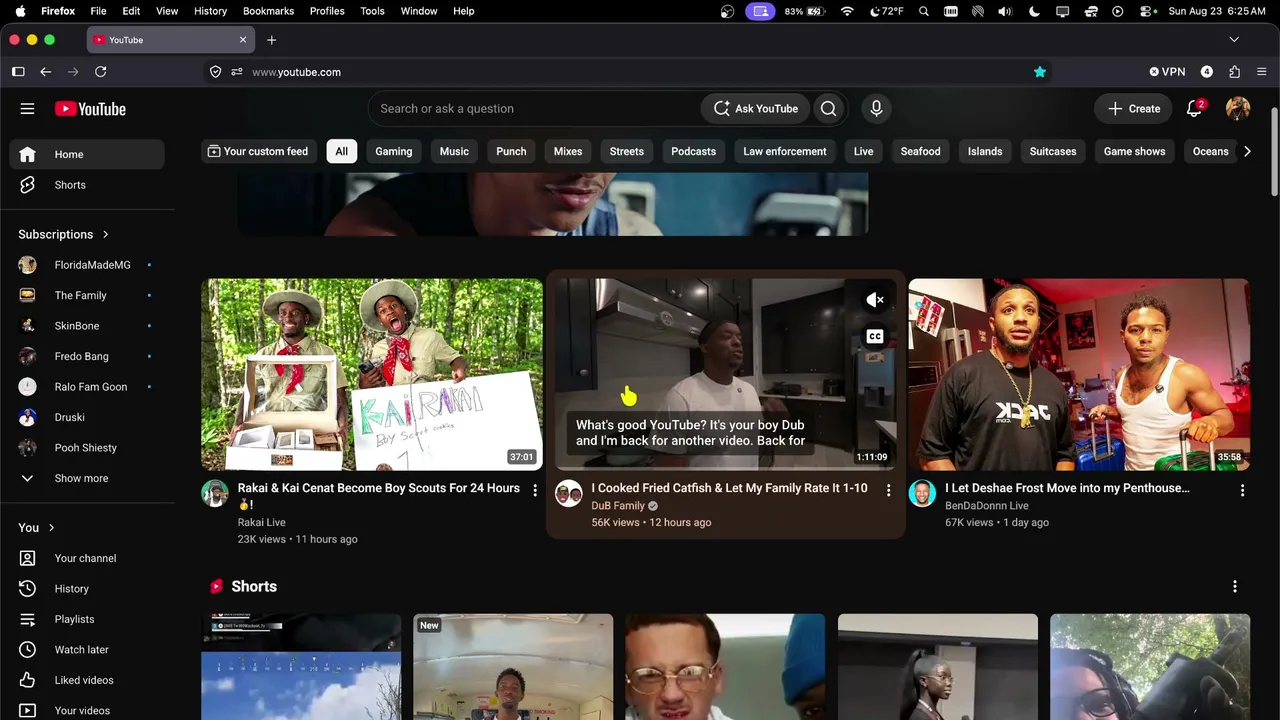This screenshot has height=720, width=1280.
Task: Open Your videos in the sidebar
Action: (87, 710)
